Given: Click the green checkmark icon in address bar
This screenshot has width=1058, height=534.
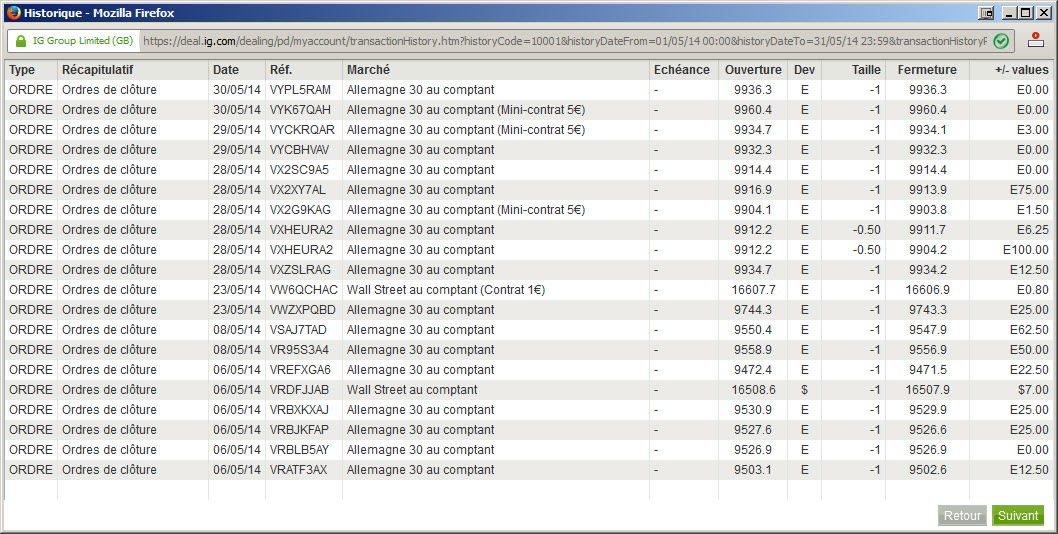Looking at the screenshot, I should (x=1001, y=41).
